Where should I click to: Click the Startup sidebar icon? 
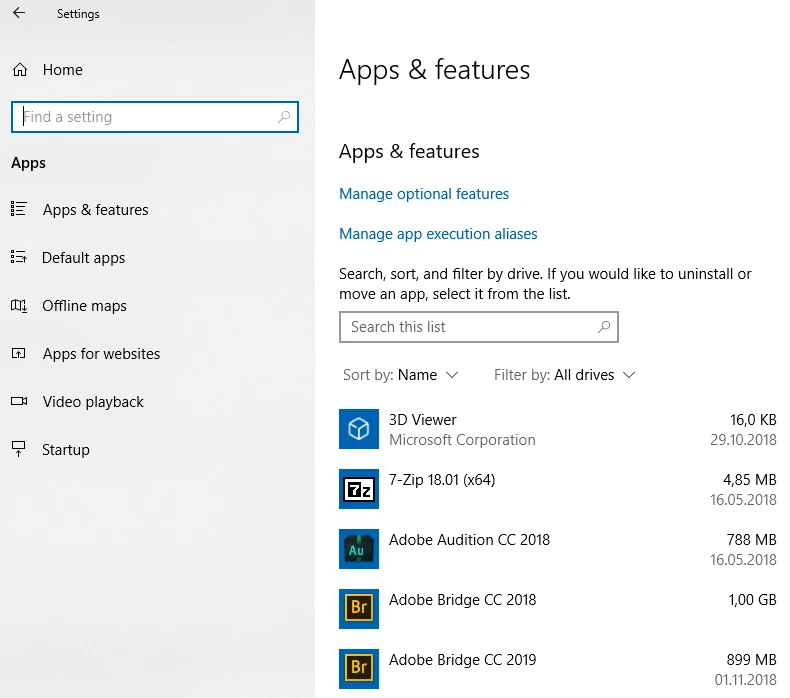pos(19,449)
